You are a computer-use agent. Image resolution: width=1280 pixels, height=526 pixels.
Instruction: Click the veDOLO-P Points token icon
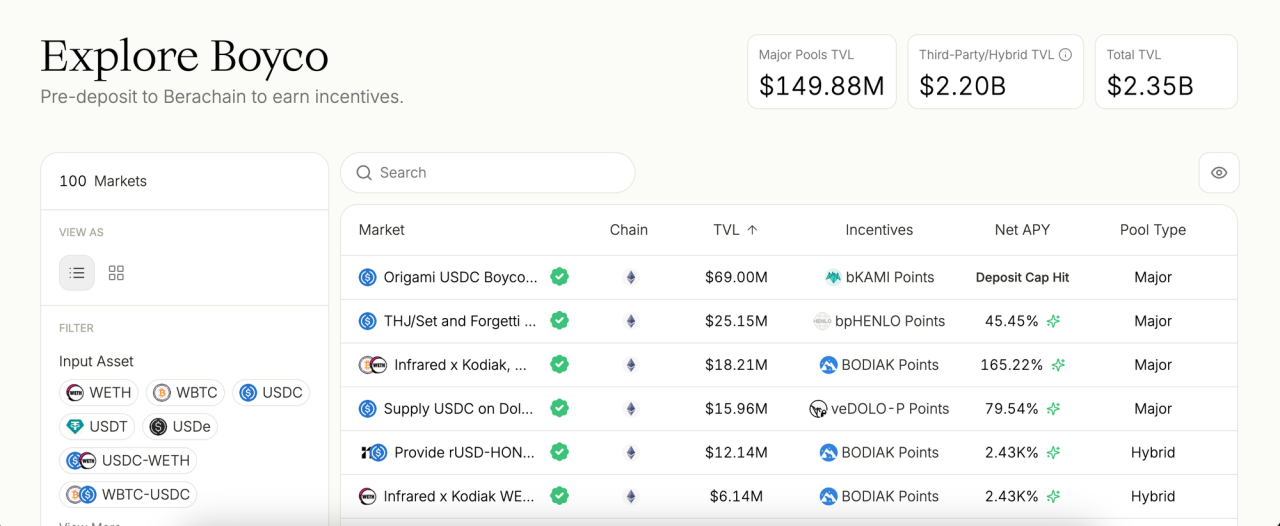coord(818,409)
